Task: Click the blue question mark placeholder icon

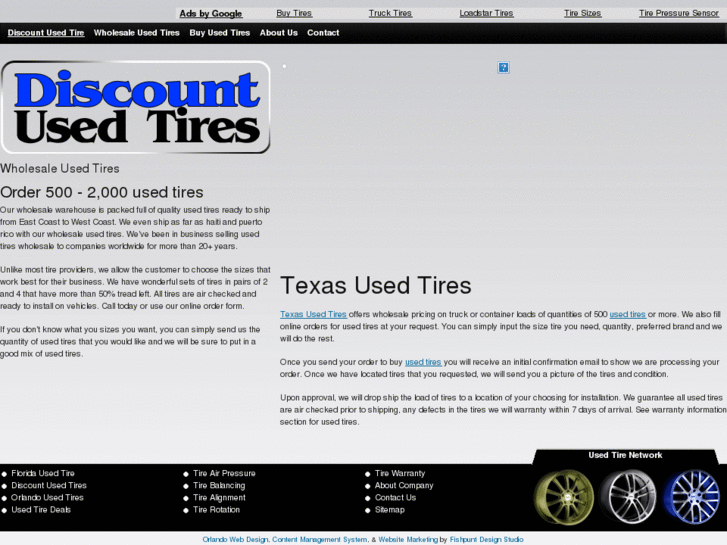Action: click(503, 68)
